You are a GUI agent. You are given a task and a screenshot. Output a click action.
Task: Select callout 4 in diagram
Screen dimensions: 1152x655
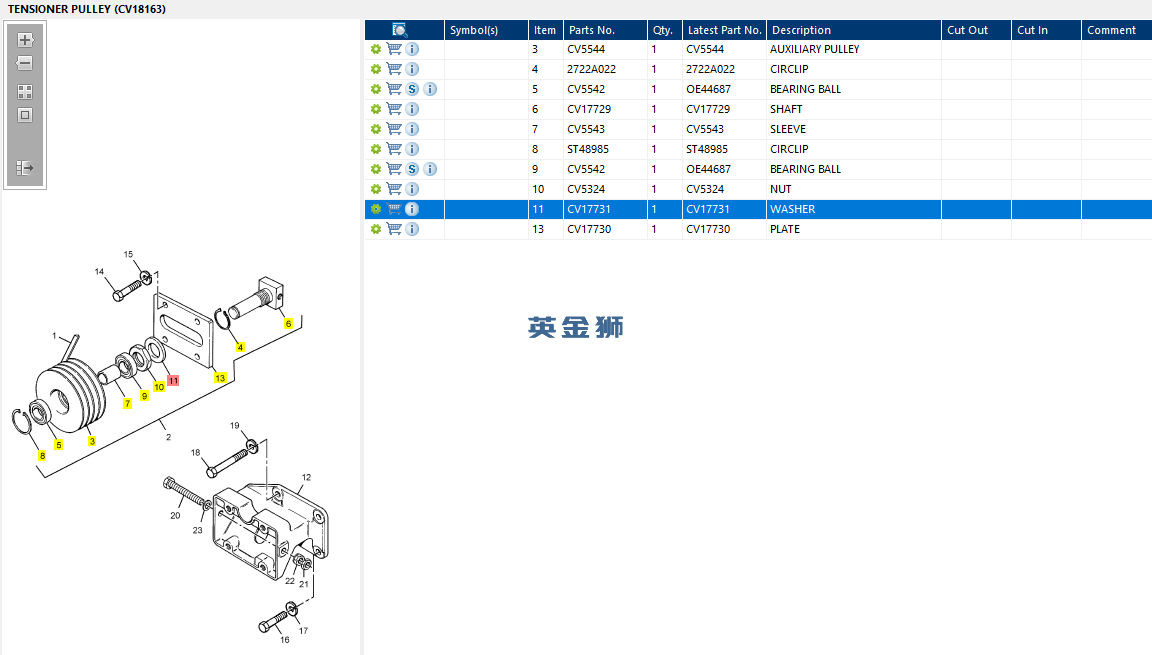click(x=240, y=347)
